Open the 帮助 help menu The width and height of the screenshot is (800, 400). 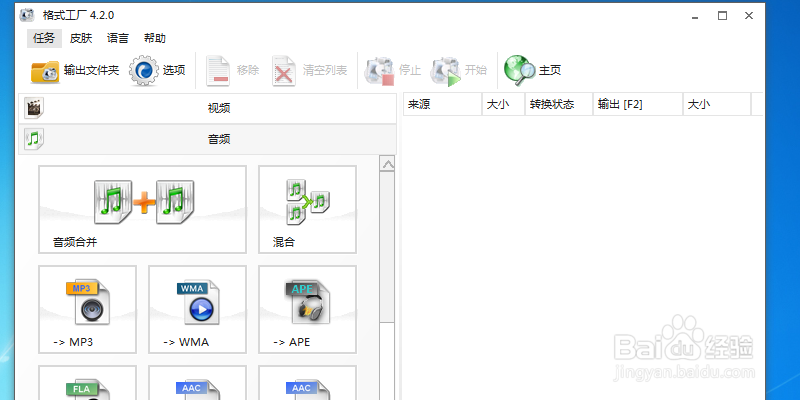click(155, 38)
